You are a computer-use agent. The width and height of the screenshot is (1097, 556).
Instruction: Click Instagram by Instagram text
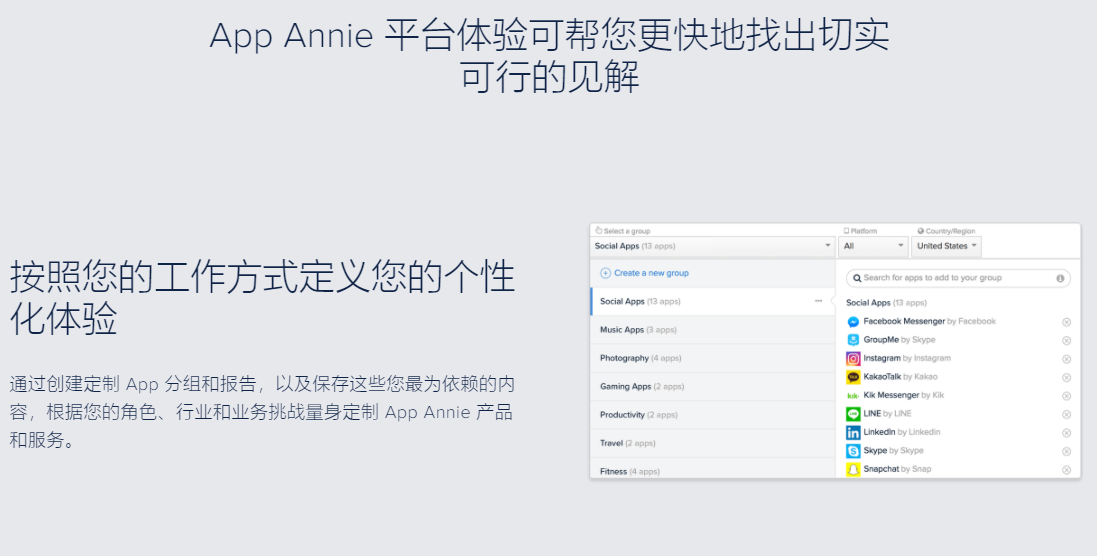(x=907, y=358)
